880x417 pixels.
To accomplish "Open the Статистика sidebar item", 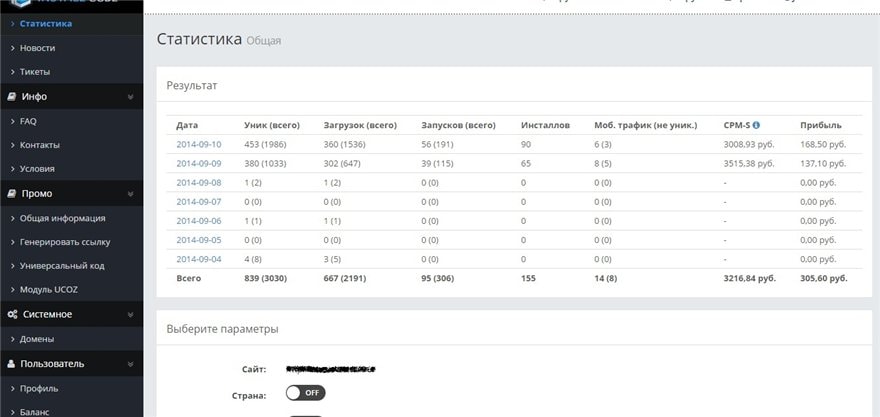I will pyautogui.click(x=45, y=24).
